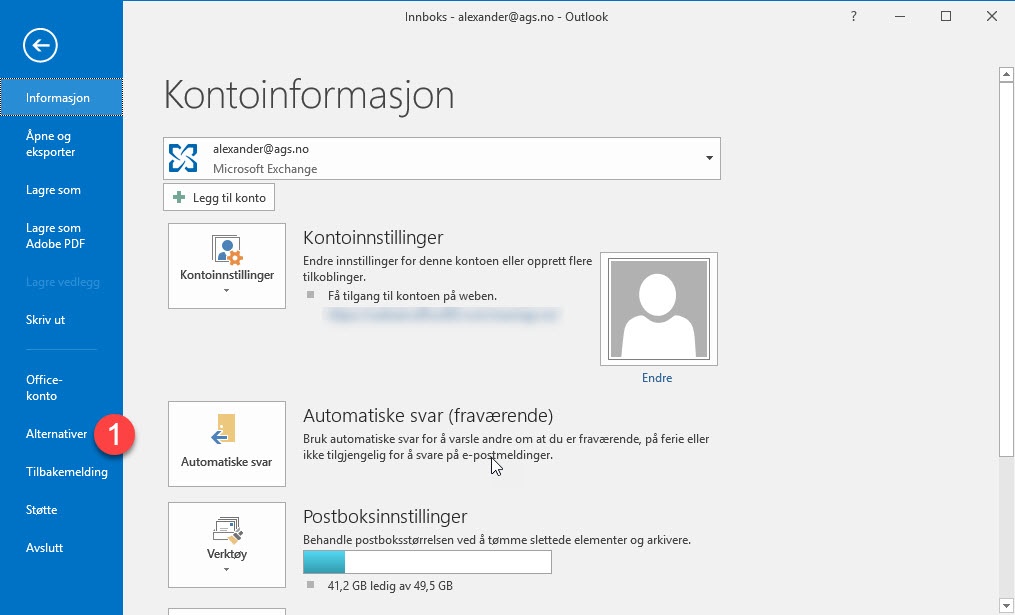Select Lagre som in the sidebar
The image size is (1015, 615).
(53, 190)
